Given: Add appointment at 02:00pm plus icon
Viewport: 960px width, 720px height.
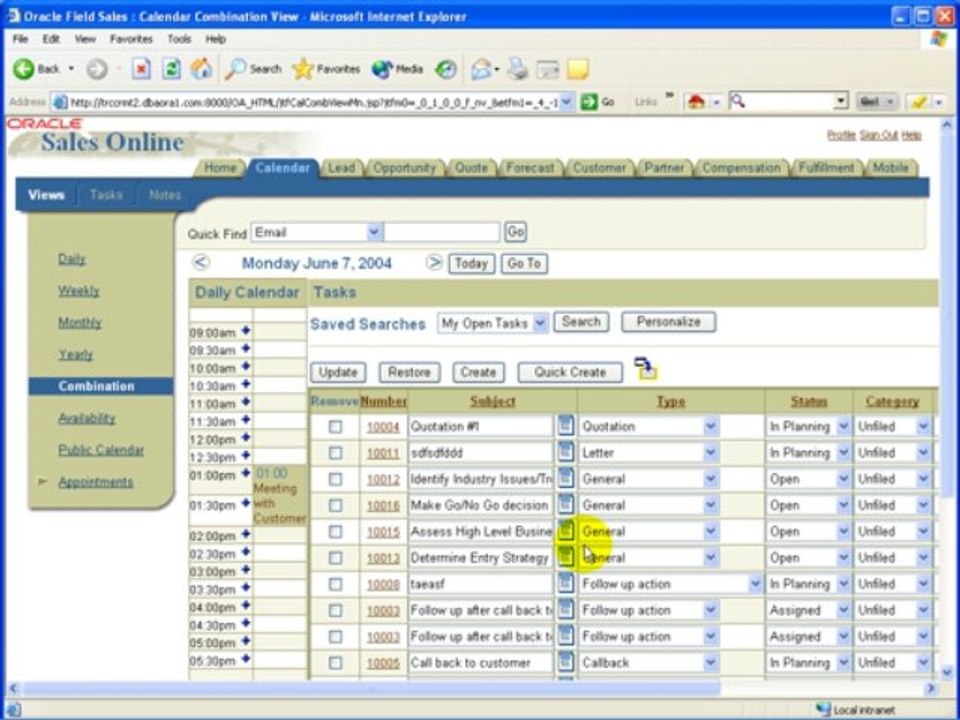Looking at the screenshot, I should (246, 534).
